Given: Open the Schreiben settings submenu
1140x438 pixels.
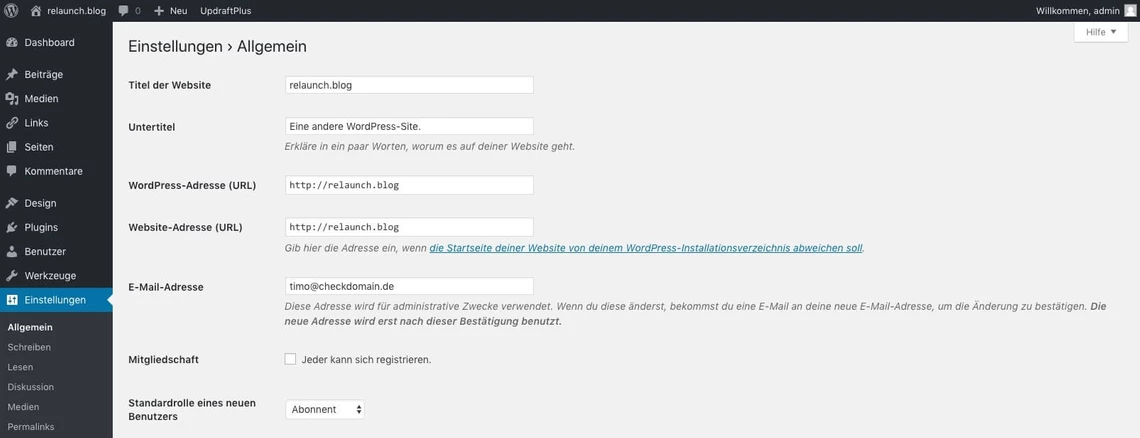Looking at the screenshot, I should [29, 347].
